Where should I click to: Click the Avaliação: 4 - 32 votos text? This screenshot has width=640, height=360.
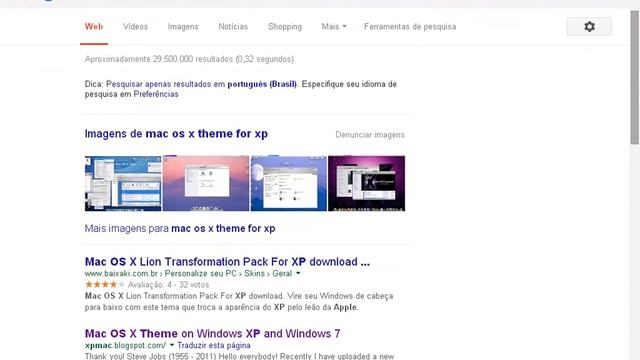(168, 284)
